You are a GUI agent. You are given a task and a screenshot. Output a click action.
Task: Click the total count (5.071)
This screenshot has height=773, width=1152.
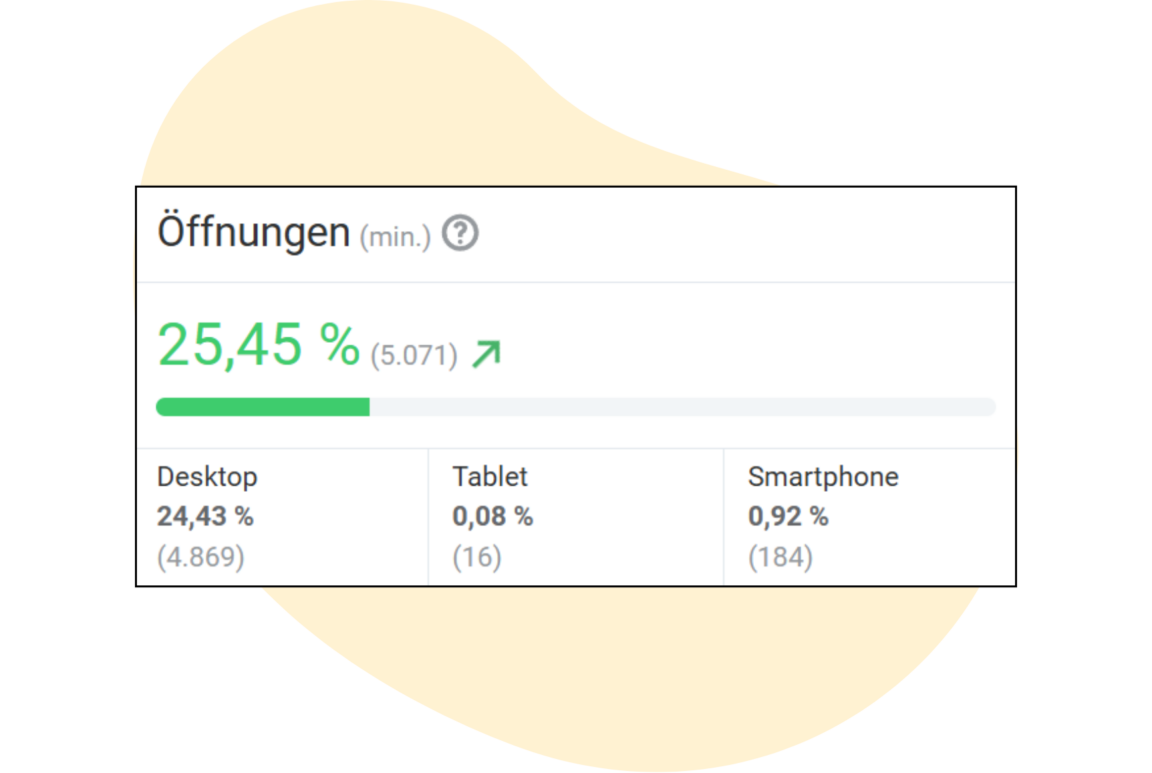[414, 355]
